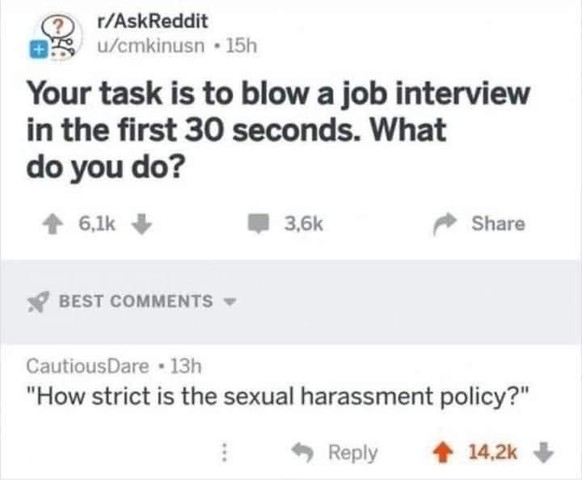The image size is (582, 480).
Task: Open the BEST COMMENTS sorting label
Action: pyautogui.click(x=136, y=301)
